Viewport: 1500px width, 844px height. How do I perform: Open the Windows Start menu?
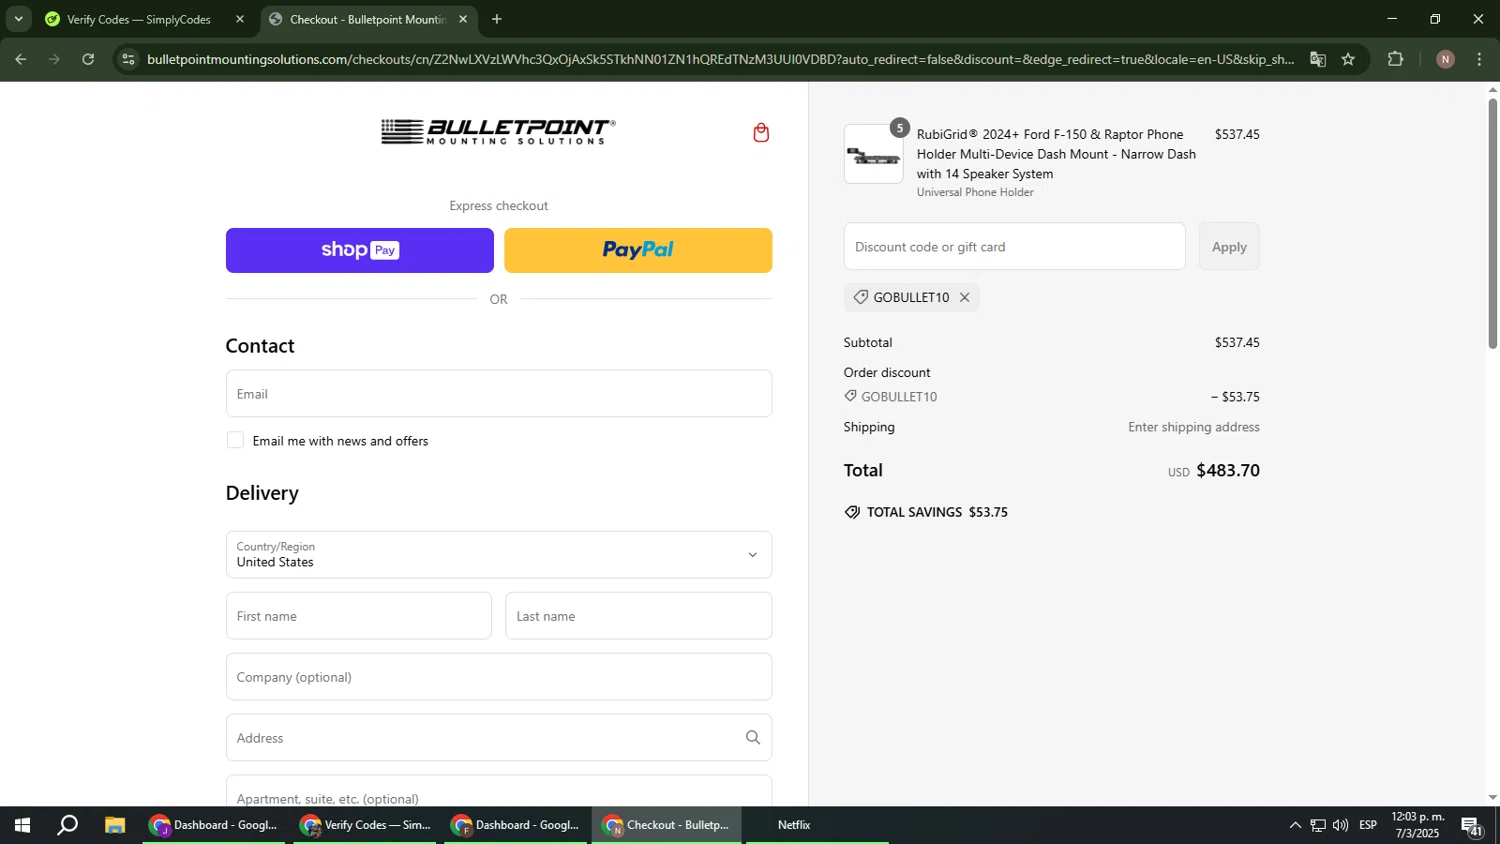click(x=22, y=825)
